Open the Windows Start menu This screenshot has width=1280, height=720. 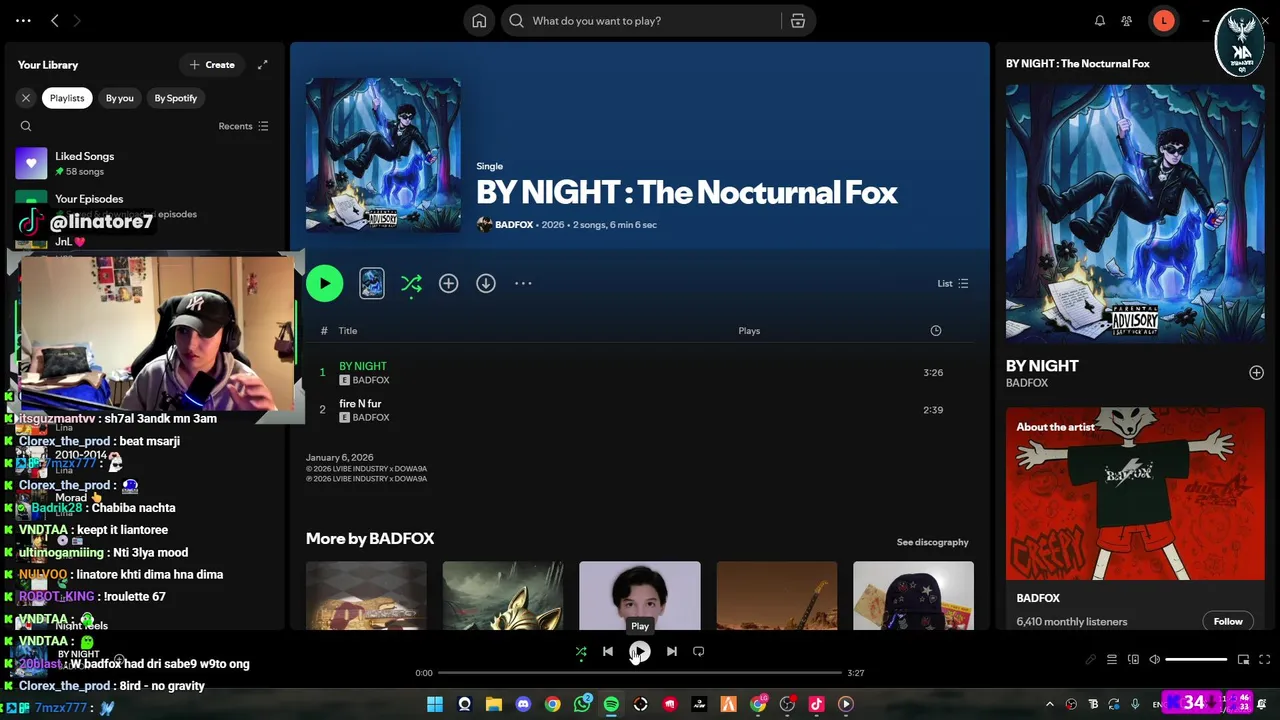(x=435, y=705)
